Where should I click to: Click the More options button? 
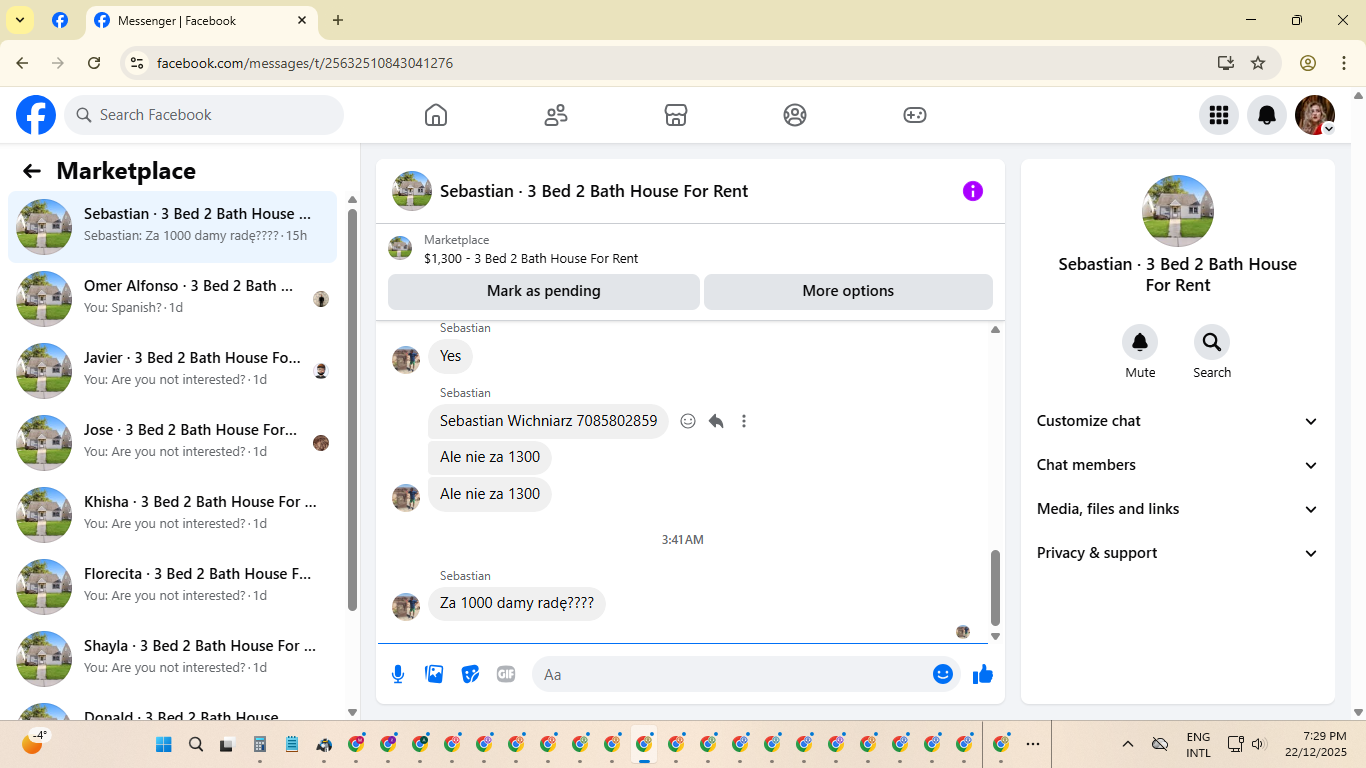tap(848, 291)
